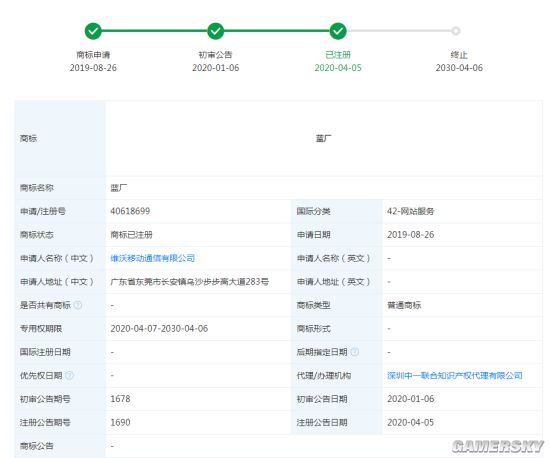Select the date 2030-04-06 under 终止
The width and height of the screenshot is (550, 458).
coord(459,68)
